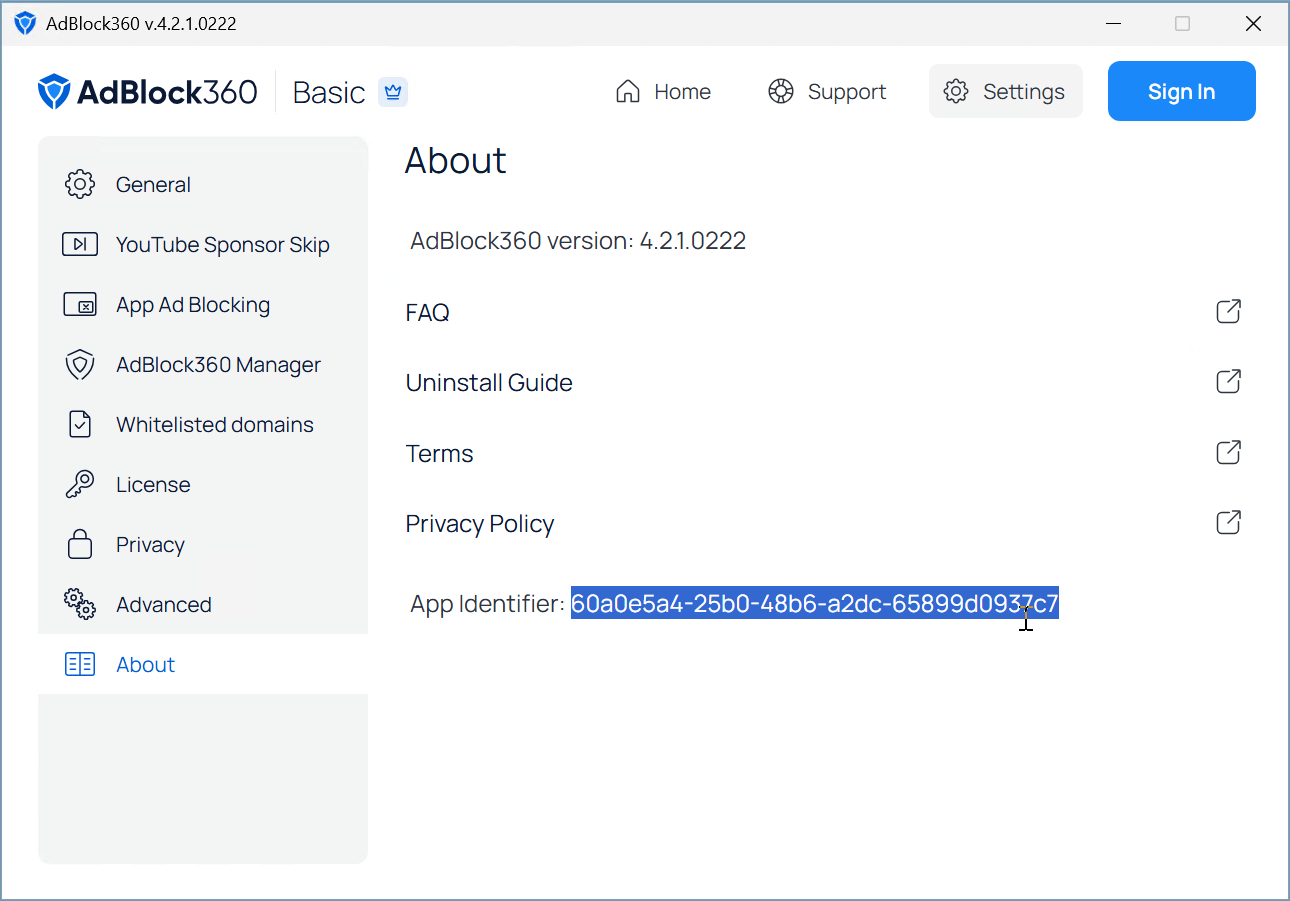Viewport: 1290px width, 901px height.
Task: Click the Home house icon
Action: [x=628, y=92]
